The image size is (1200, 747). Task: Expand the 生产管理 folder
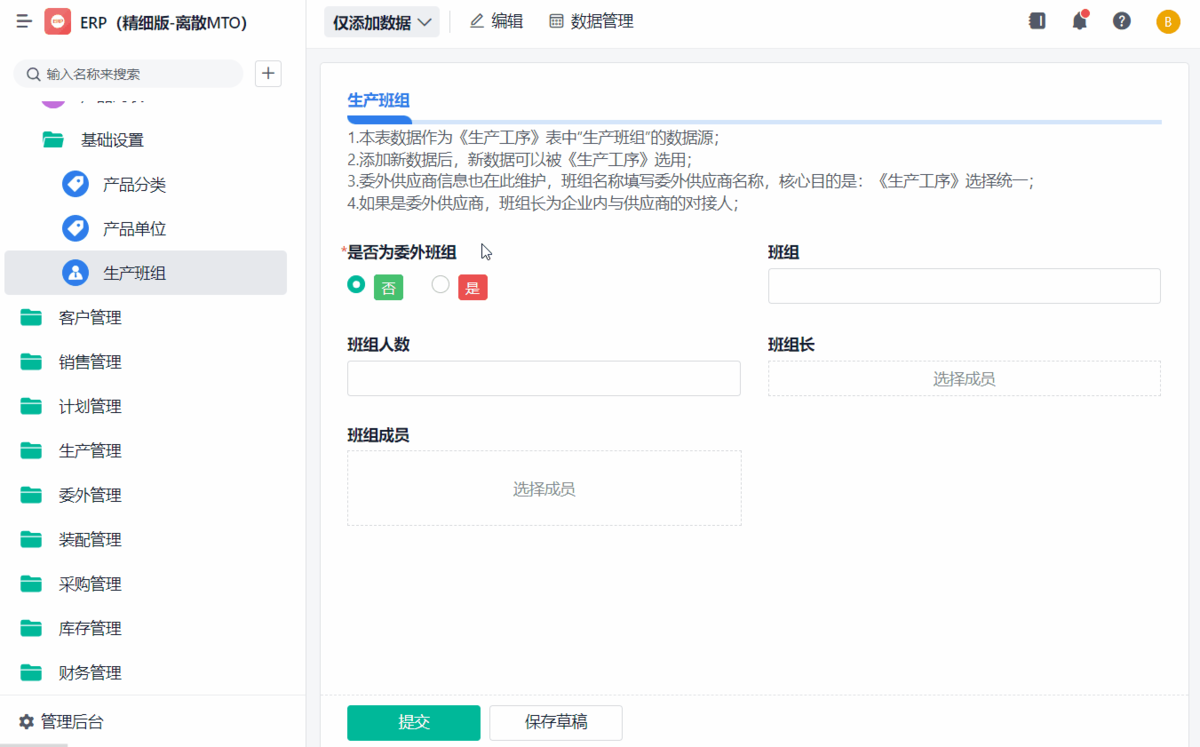click(x=89, y=451)
